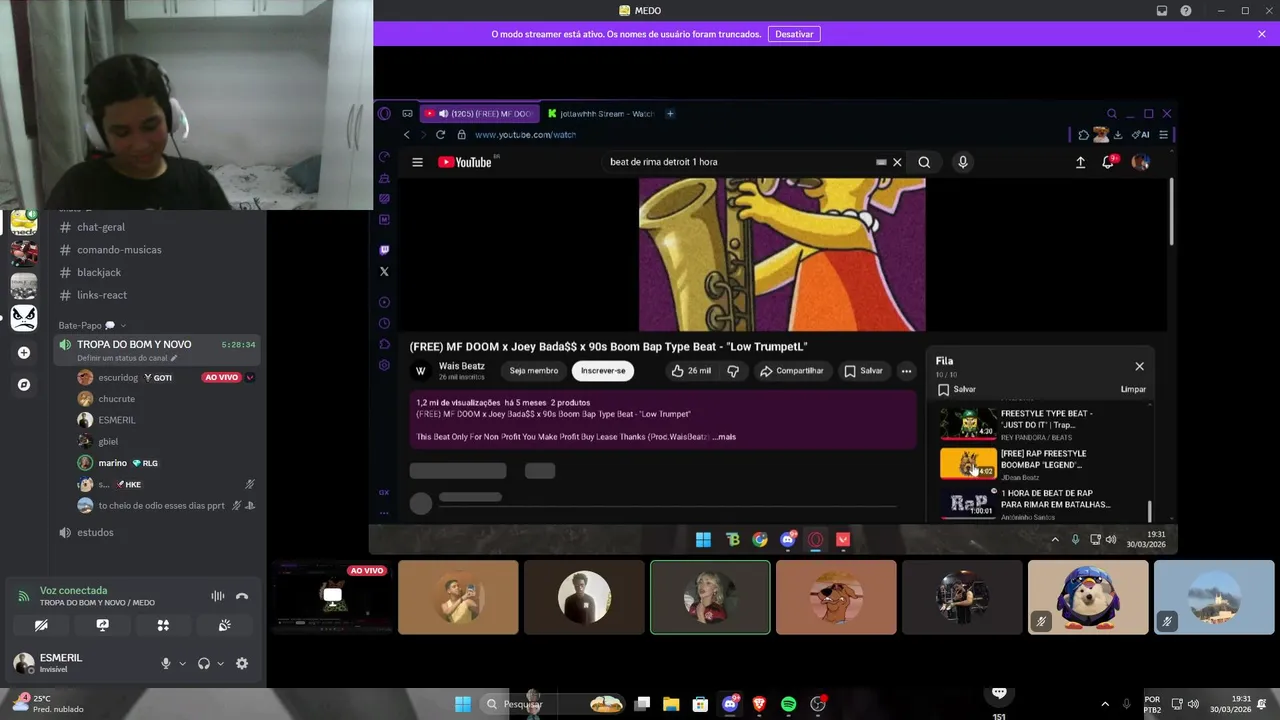
Task: Turn on camera in Discord voice panel
Action: click(x=41, y=625)
